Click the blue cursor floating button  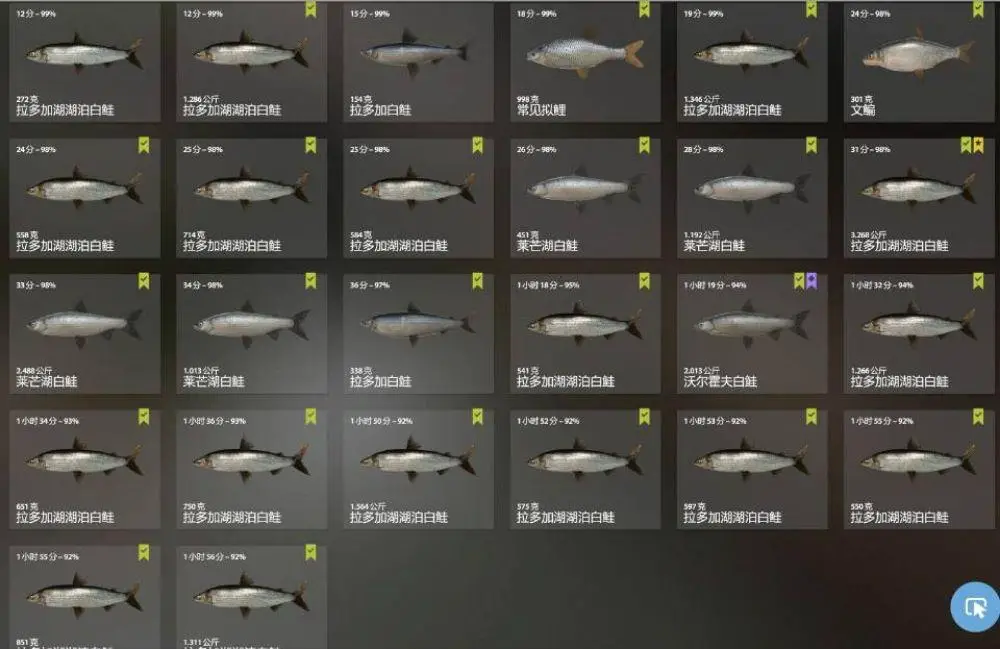point(974,606)
